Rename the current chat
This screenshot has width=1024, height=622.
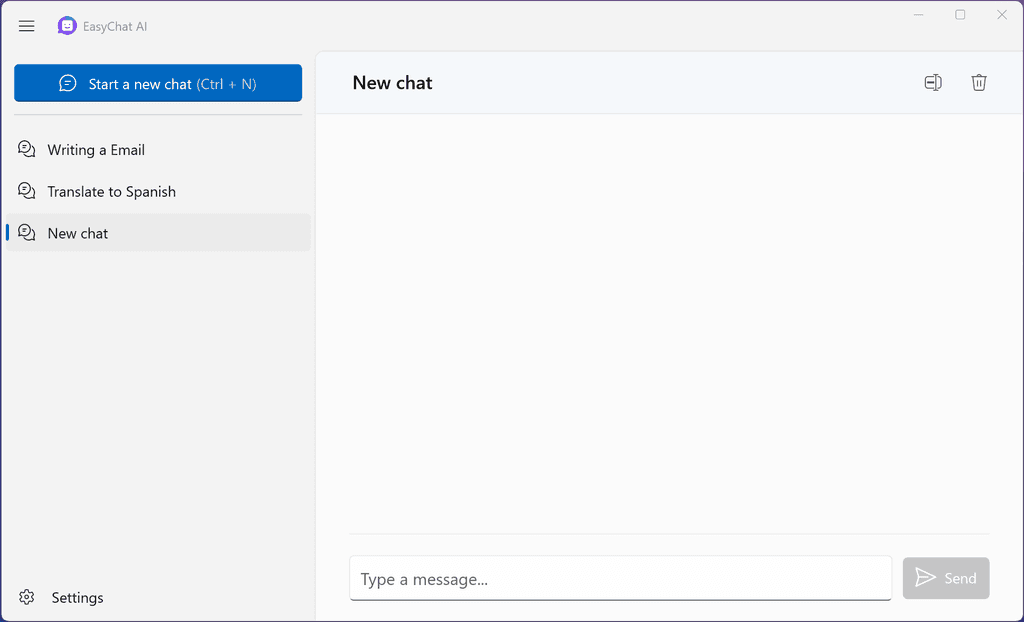click(x=933, y=83)
